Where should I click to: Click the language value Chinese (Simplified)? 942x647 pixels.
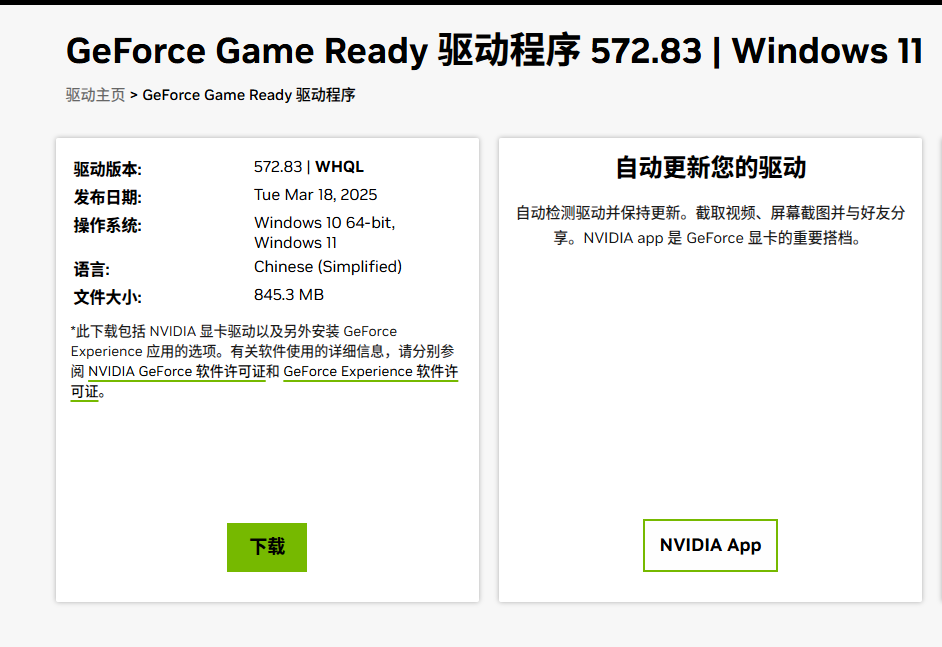click(328, 267)
